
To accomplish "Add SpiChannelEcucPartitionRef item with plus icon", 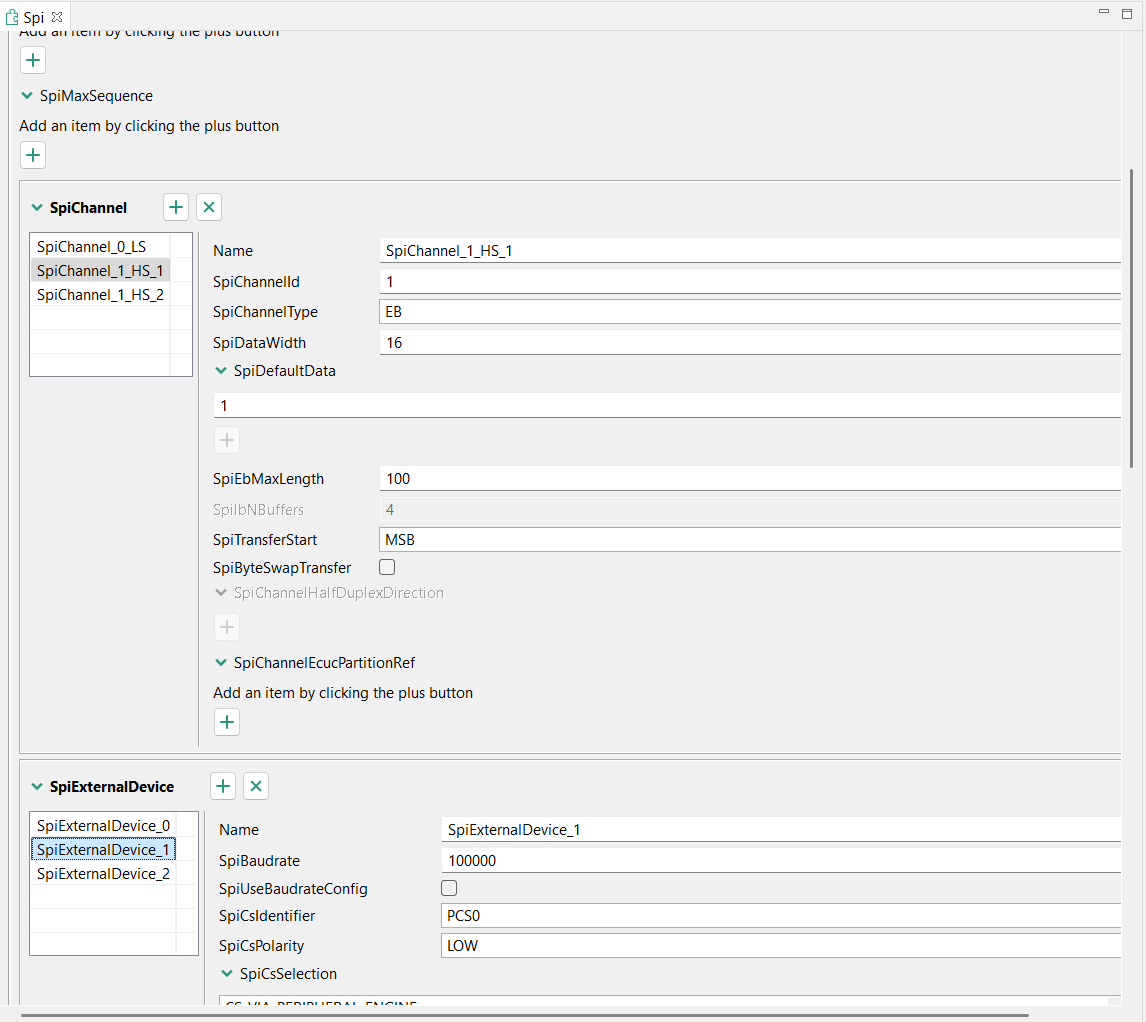I will [227, 722].
